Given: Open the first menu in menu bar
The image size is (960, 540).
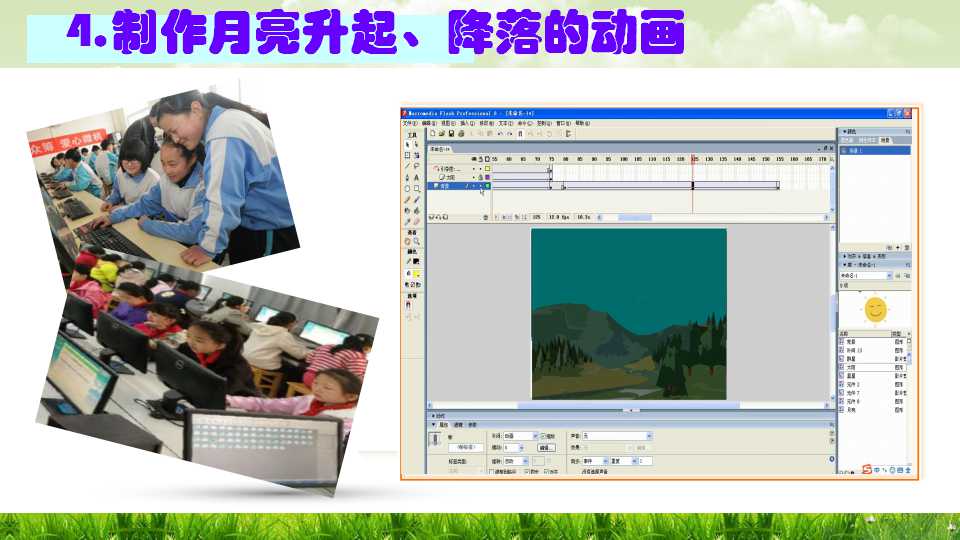Looking at the screenshot, I should tap(410, 123).
